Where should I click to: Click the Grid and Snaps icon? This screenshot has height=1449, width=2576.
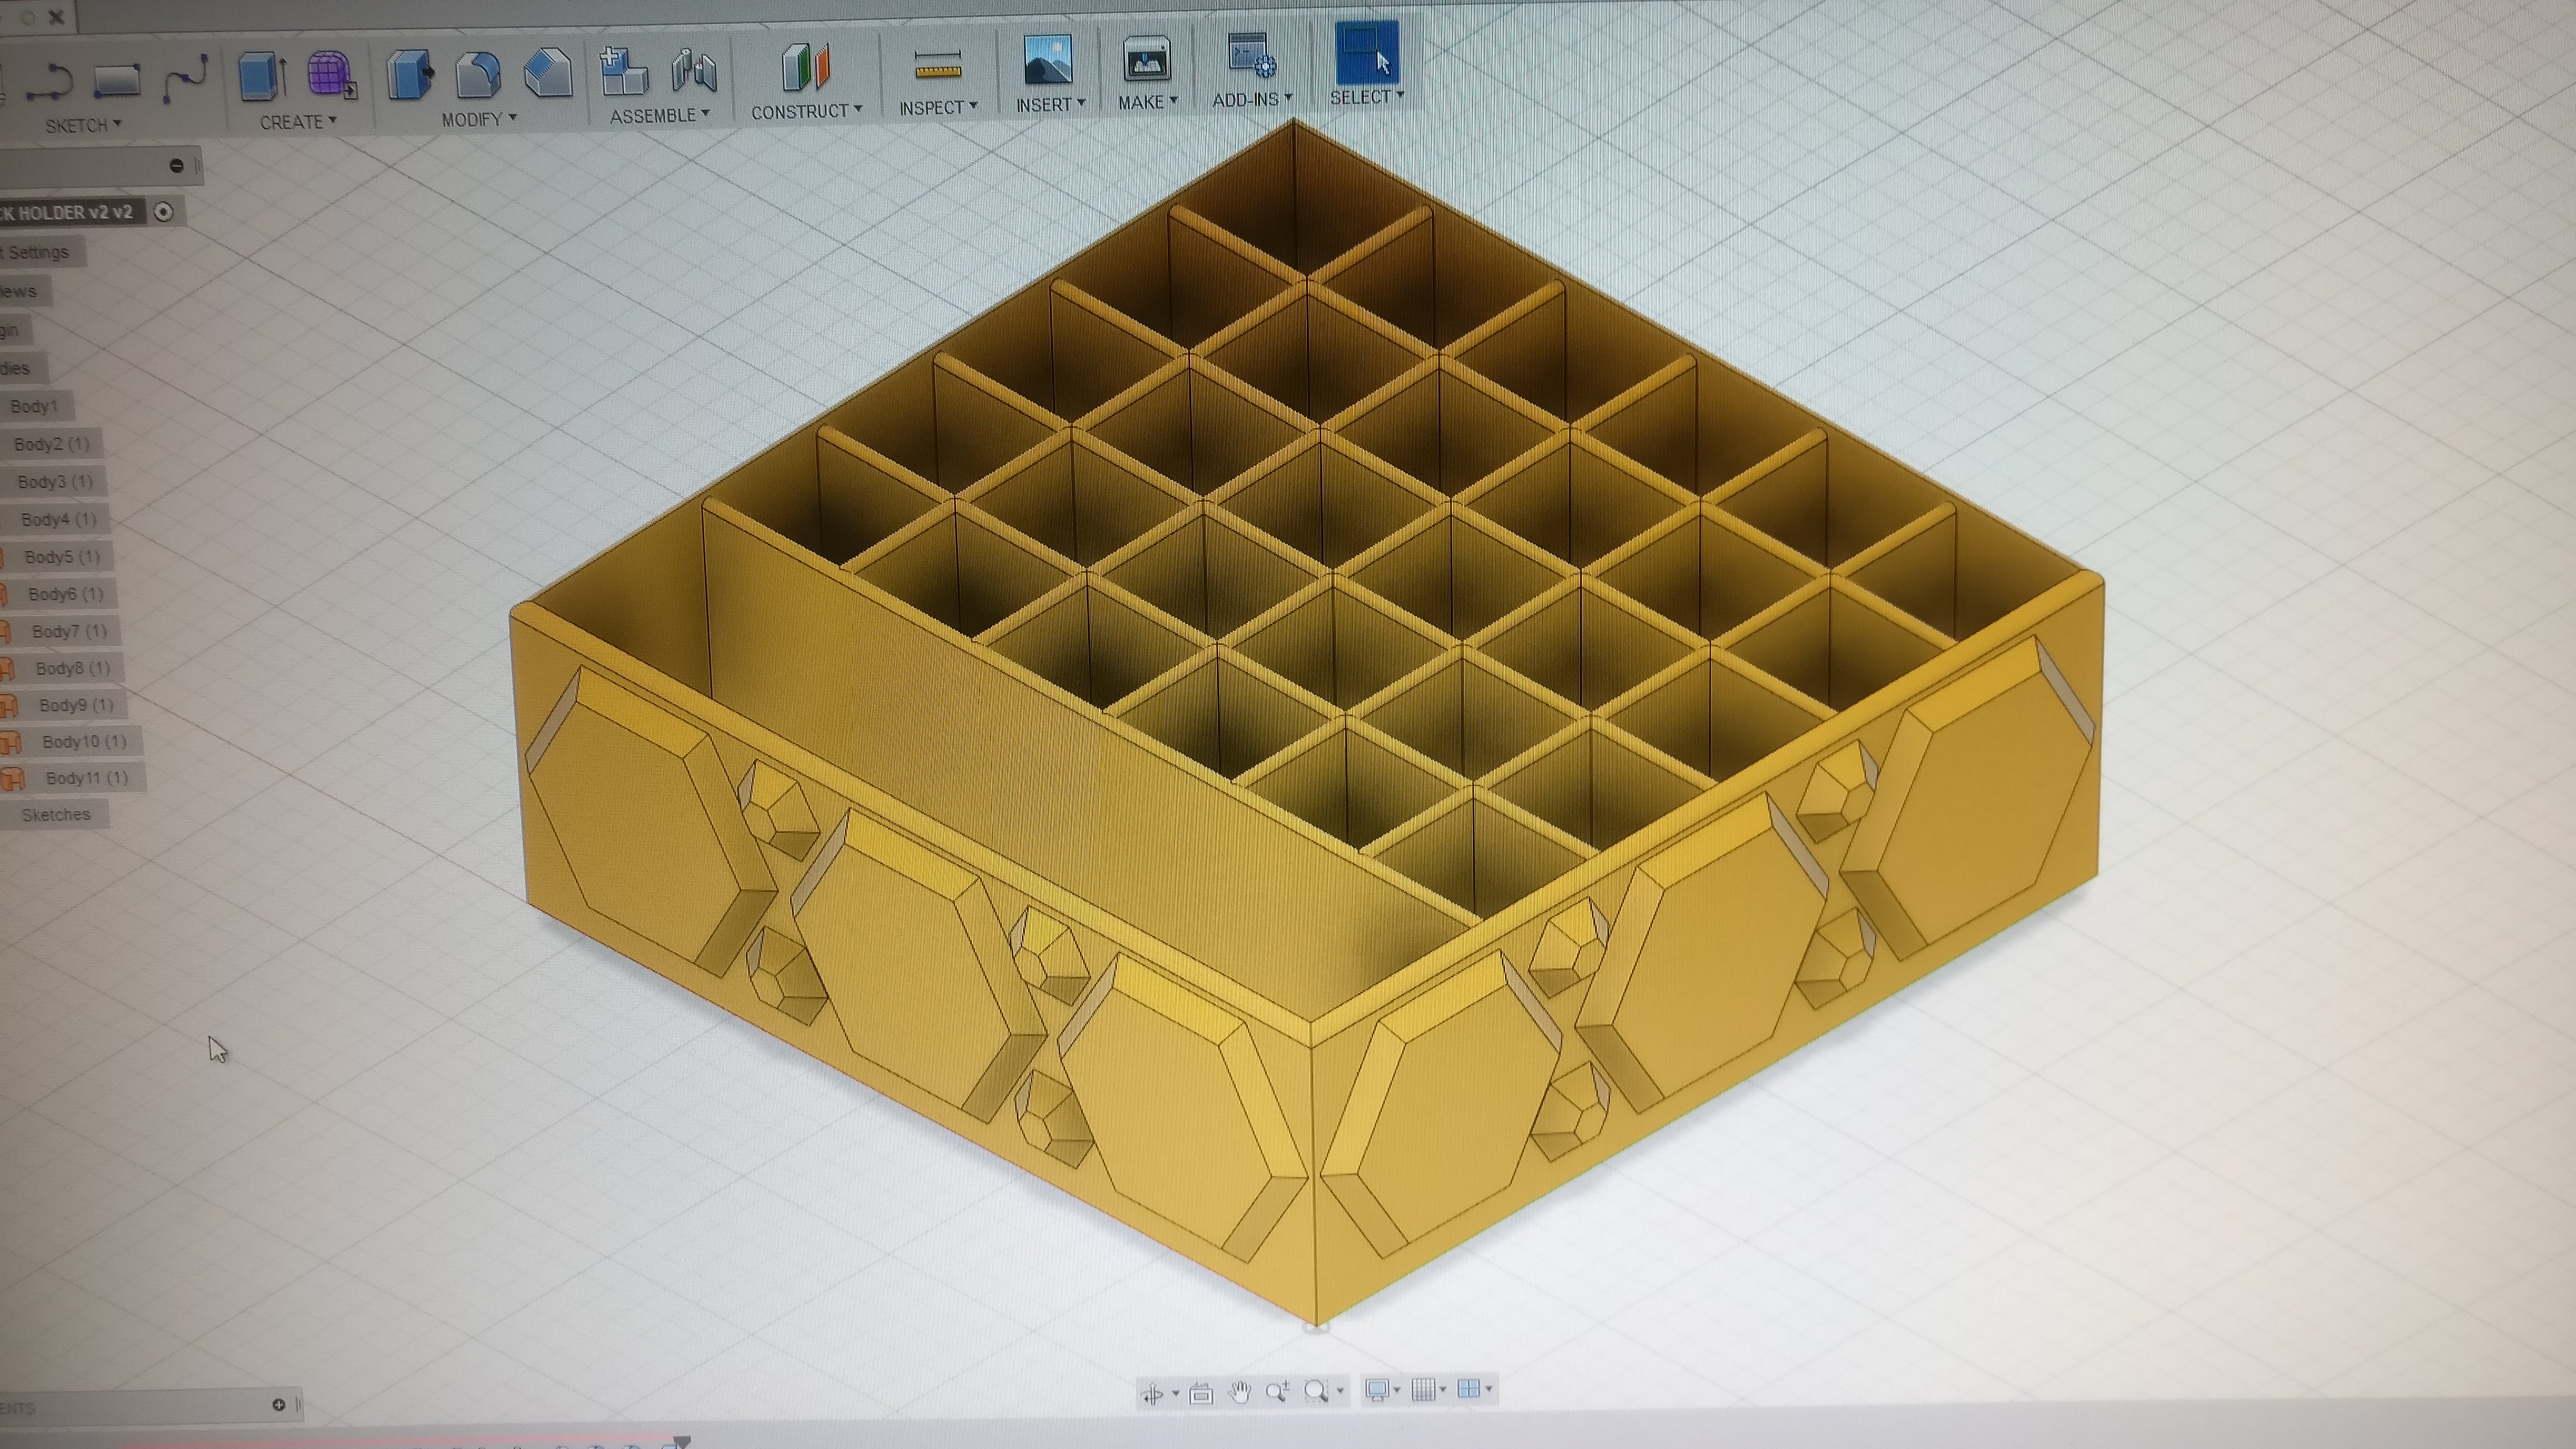click(x=1423, y=1389)
